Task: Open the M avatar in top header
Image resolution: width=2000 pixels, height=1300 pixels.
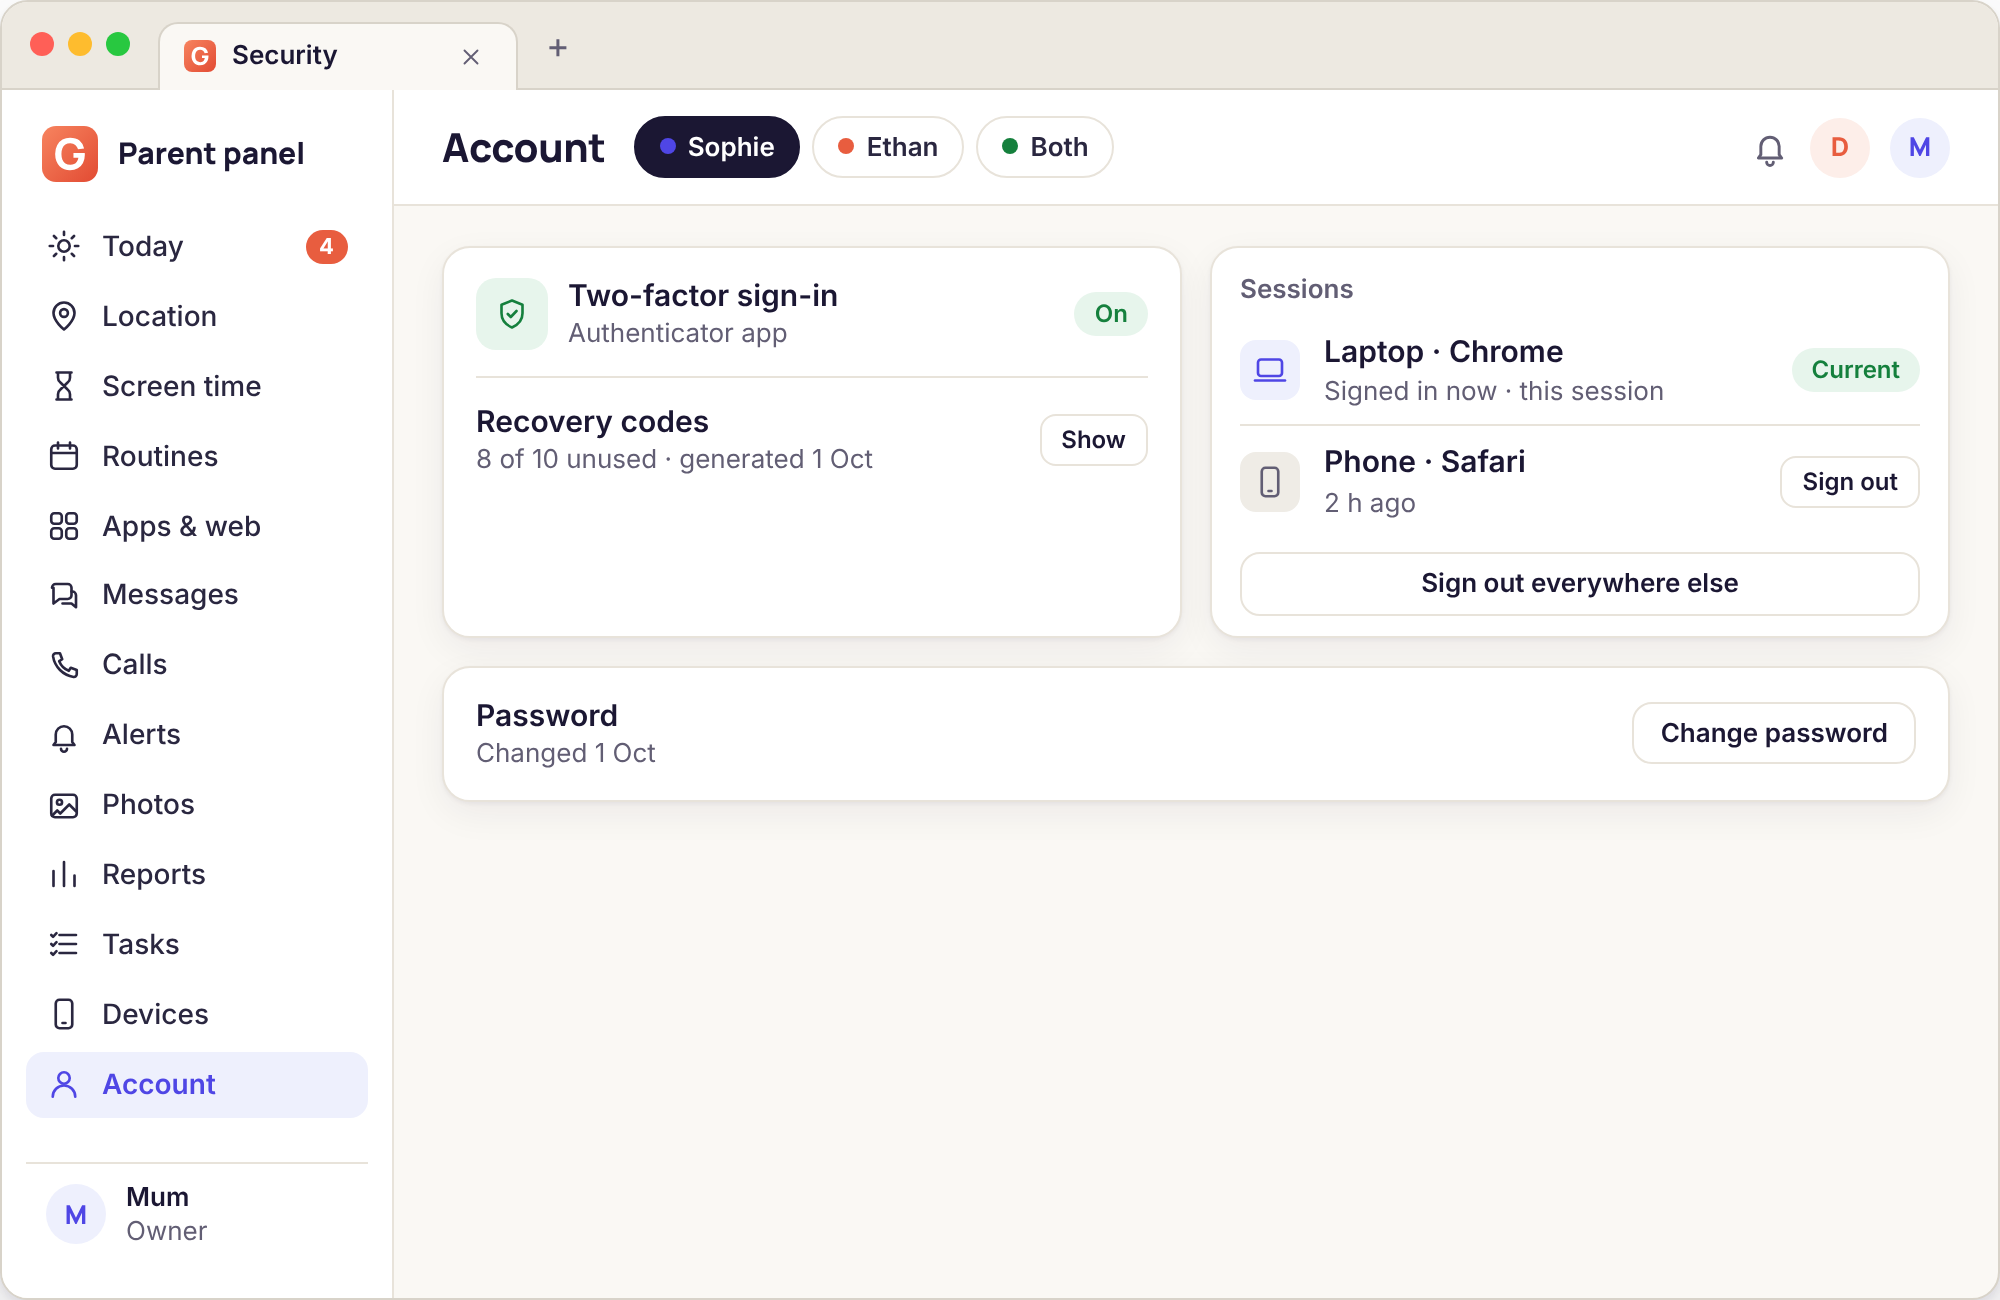Action: click(1920, 148)
